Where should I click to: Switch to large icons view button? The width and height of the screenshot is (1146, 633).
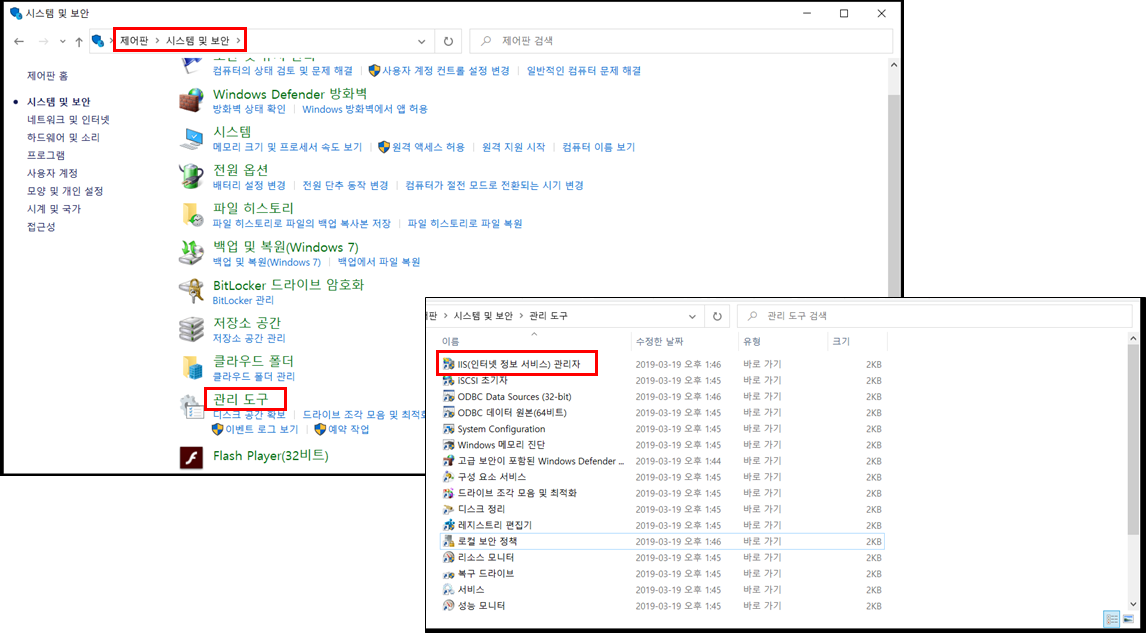[1128, 618]
